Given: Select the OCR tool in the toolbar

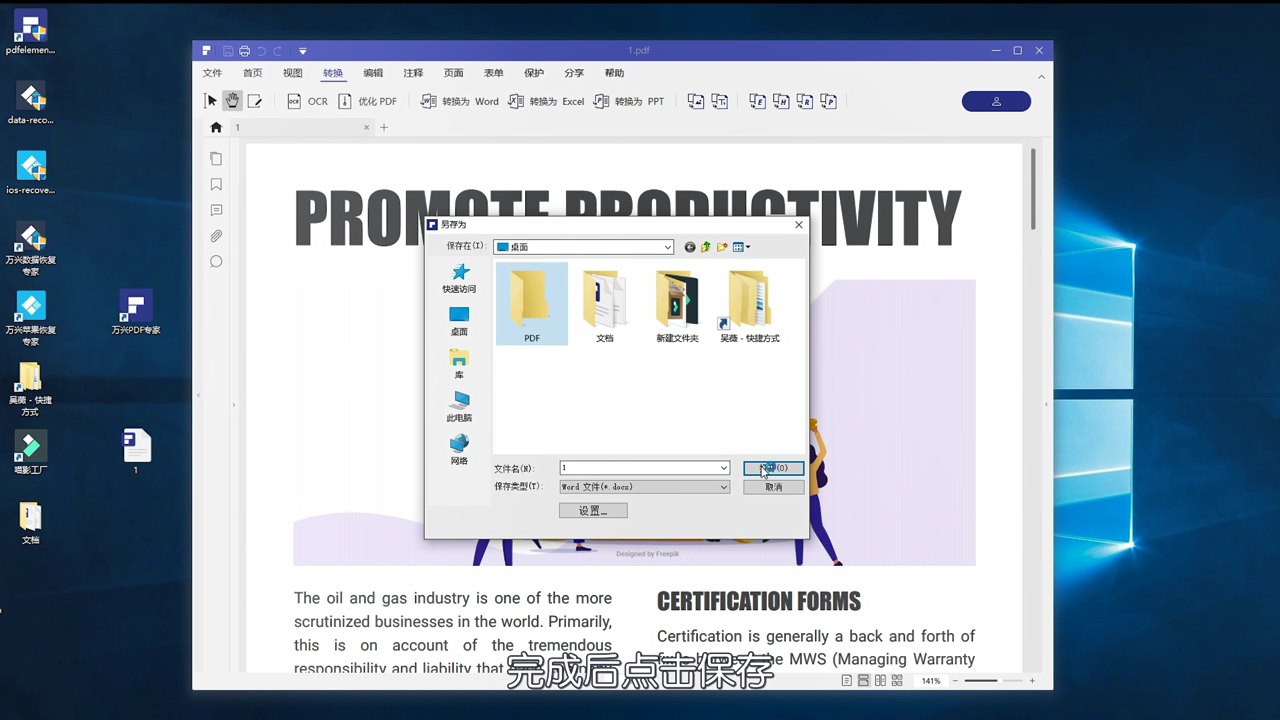Looking at the screenshot, I should tap(306, 101).
